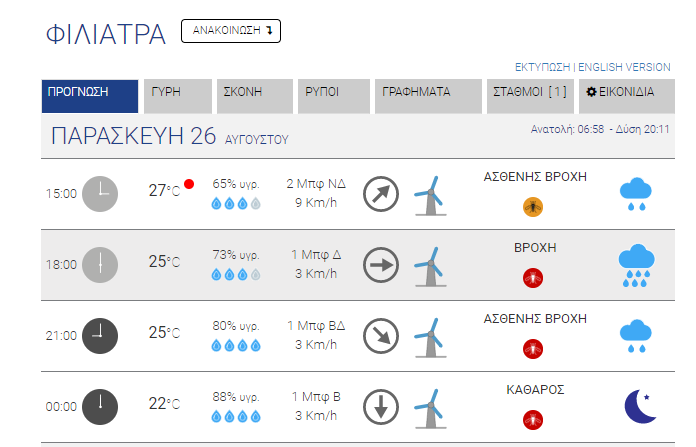Click the dark clock icon at 21:00
The image size is (696, 447).
click(100, 336)
